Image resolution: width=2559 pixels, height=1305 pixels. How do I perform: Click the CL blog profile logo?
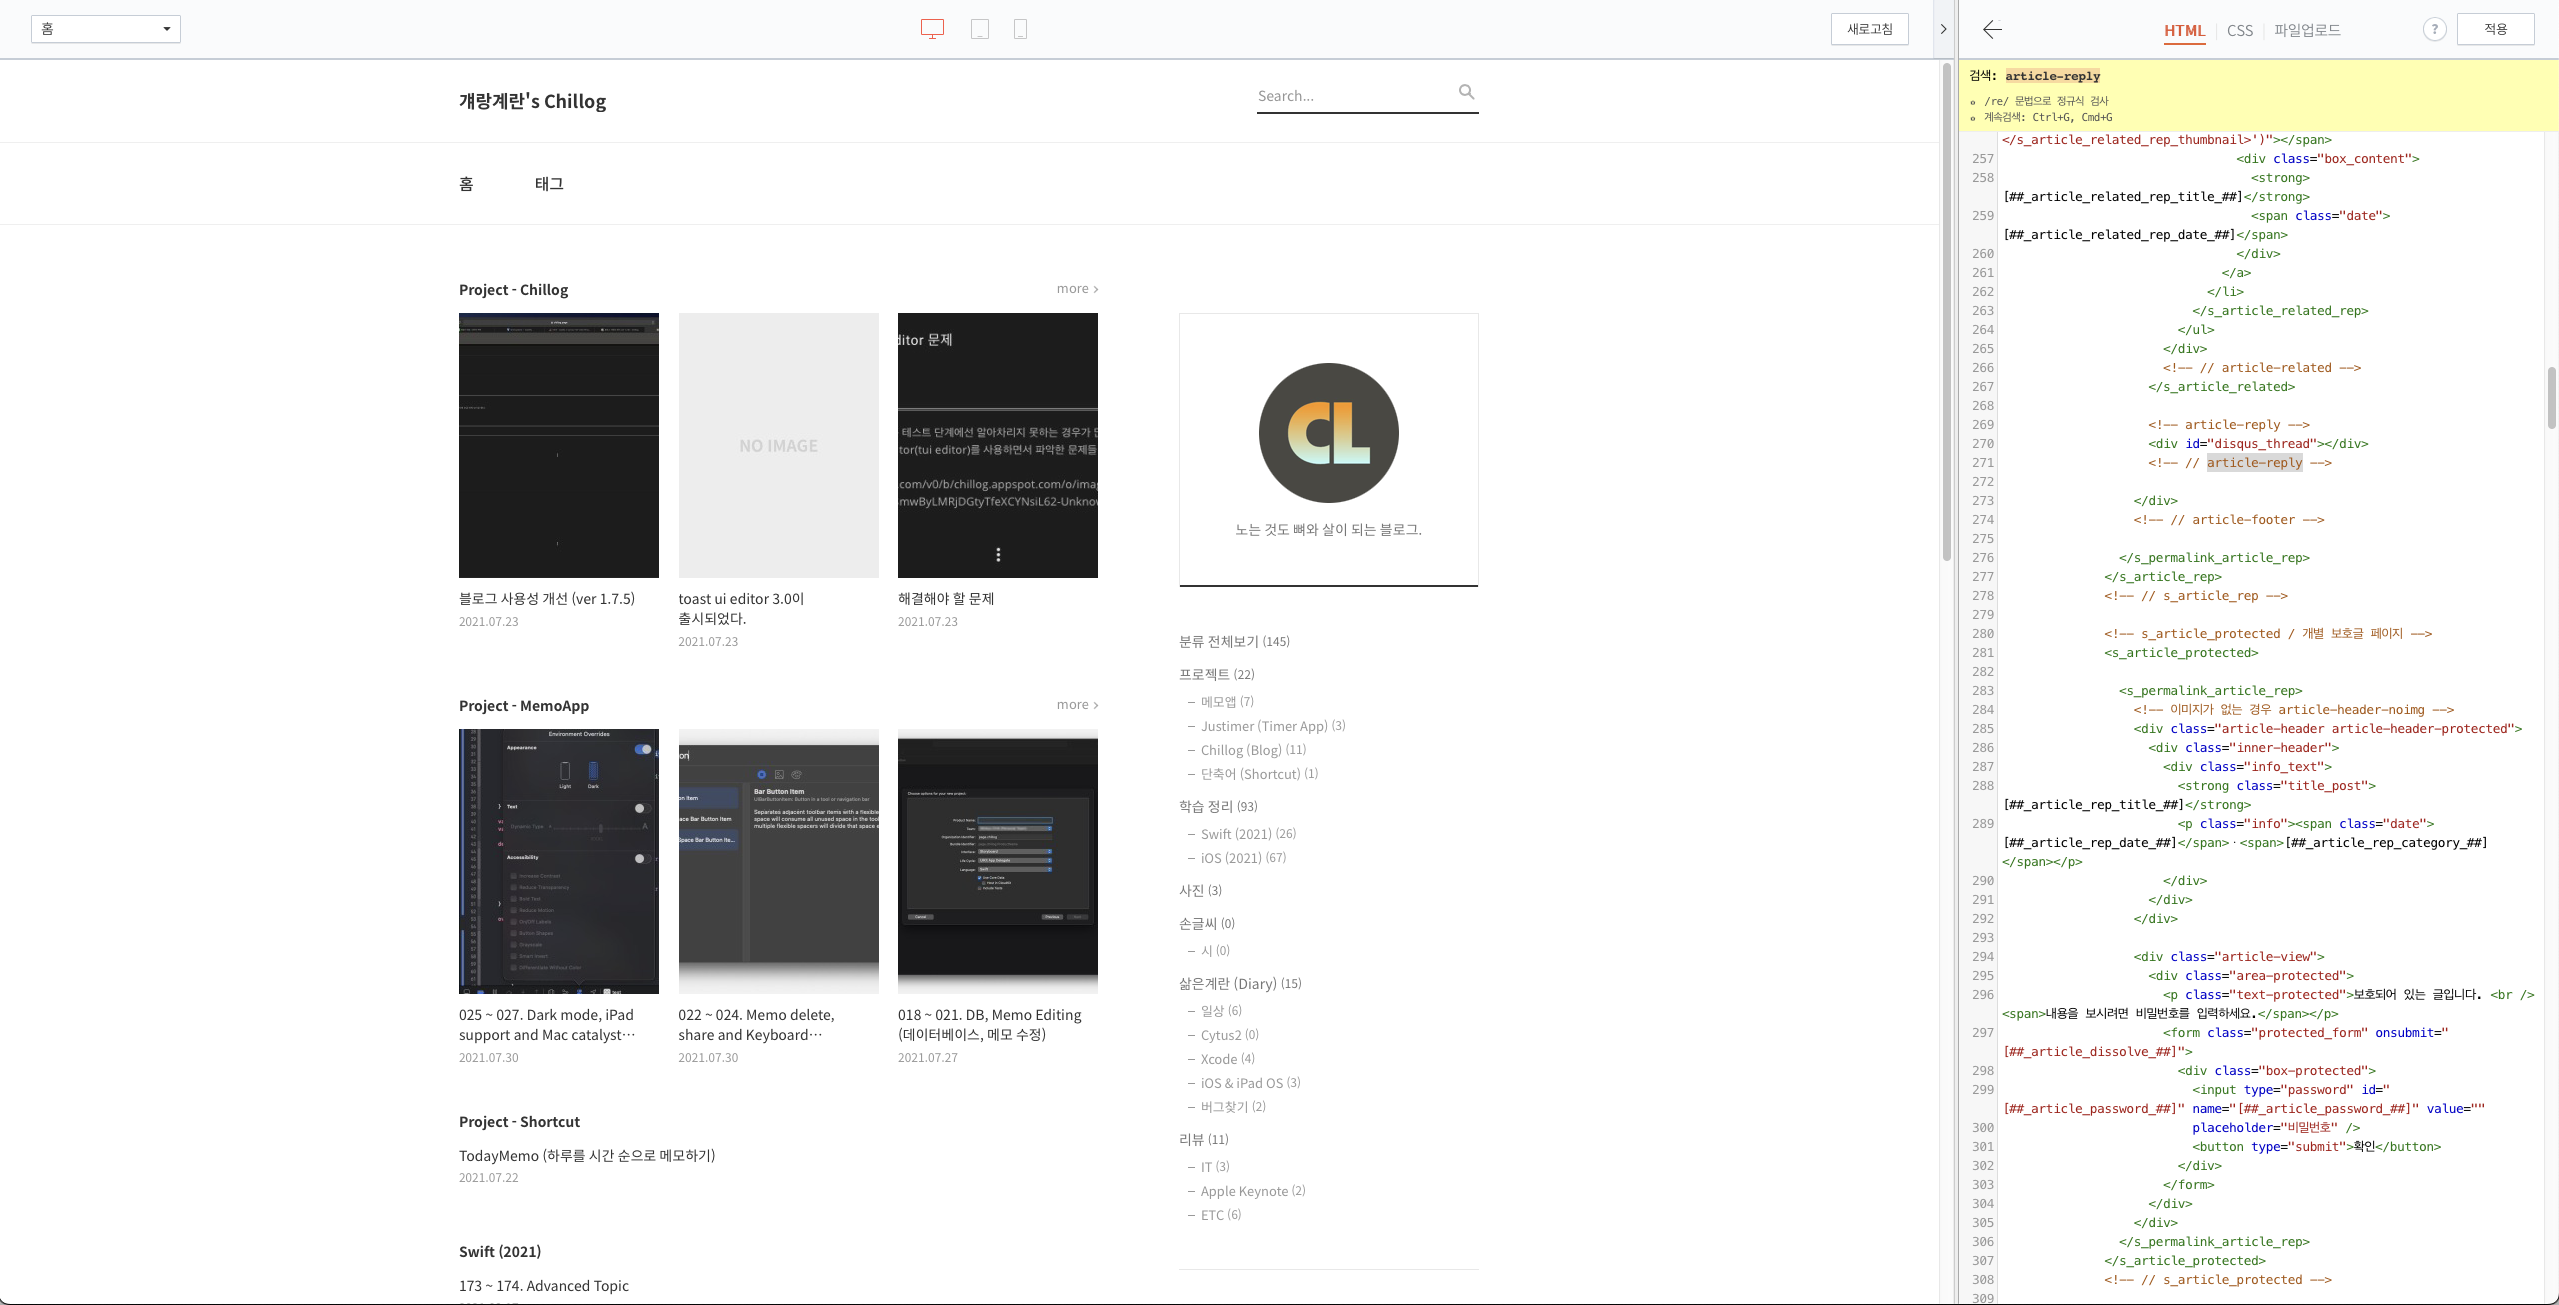[x=1328, y=433]
